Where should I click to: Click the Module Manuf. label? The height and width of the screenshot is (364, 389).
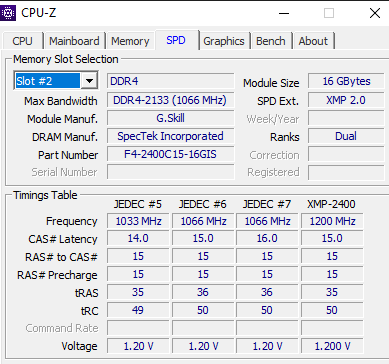coord(62,119)
